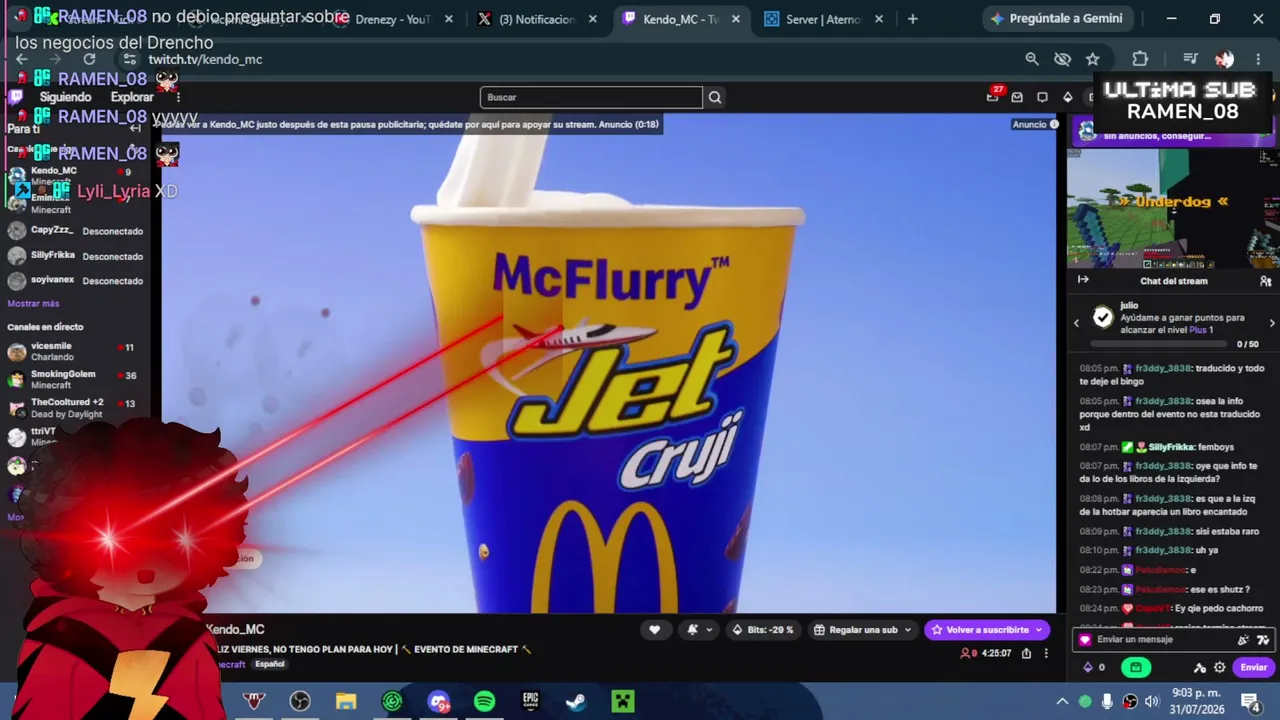
Task: Toggle the notification bell for Kendo_MC
Action: (692, 630)
